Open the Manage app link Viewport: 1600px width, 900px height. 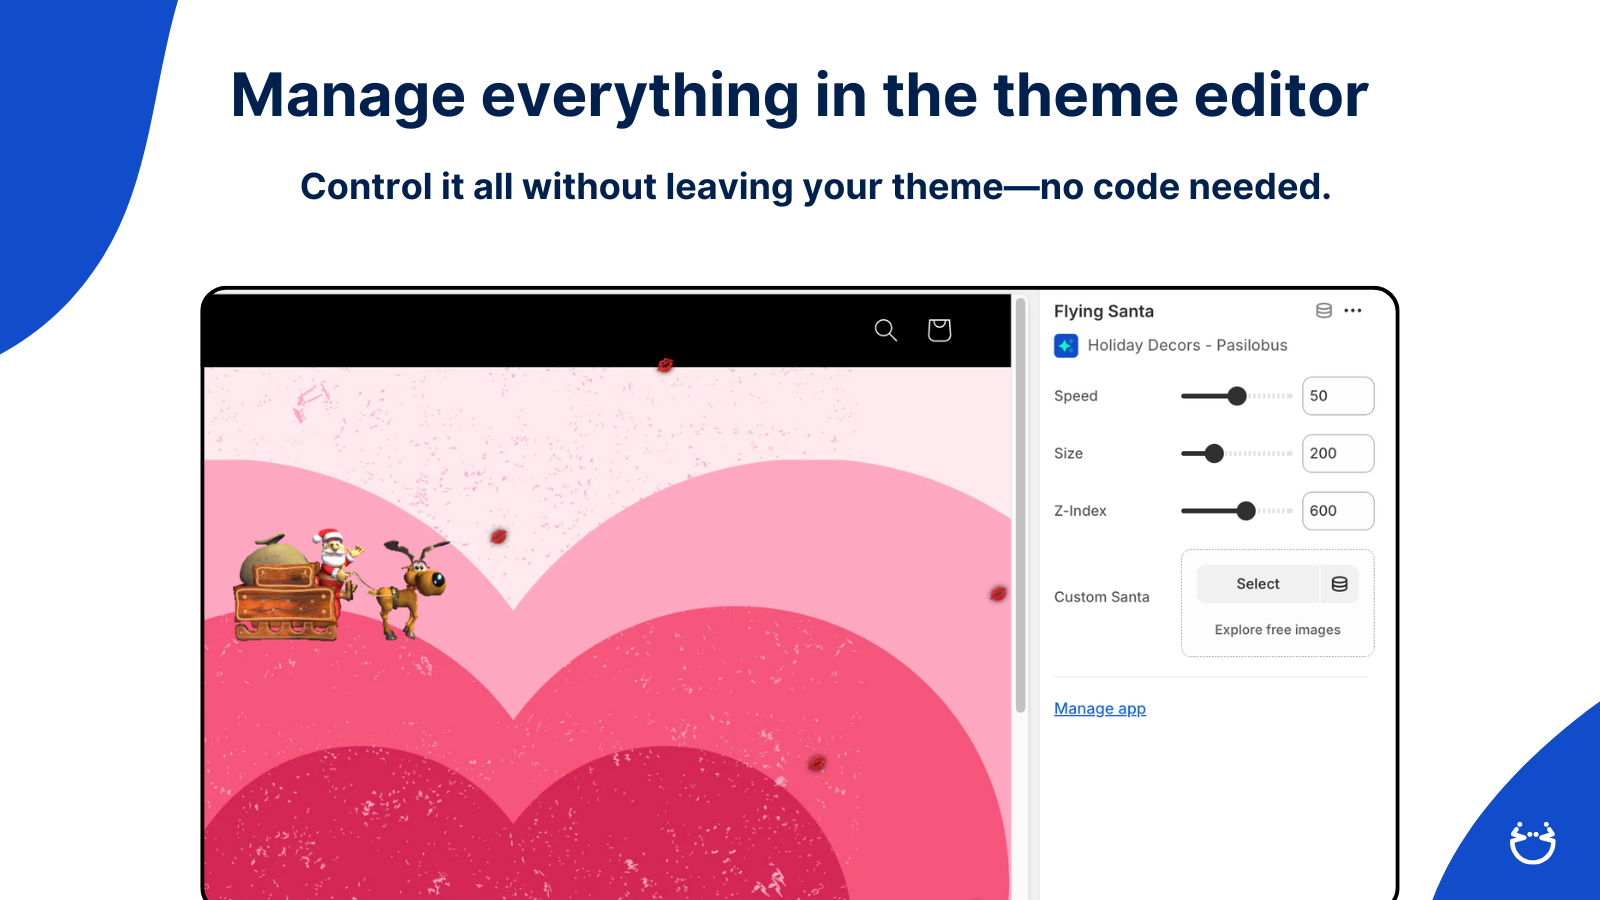pos(1100,709)
